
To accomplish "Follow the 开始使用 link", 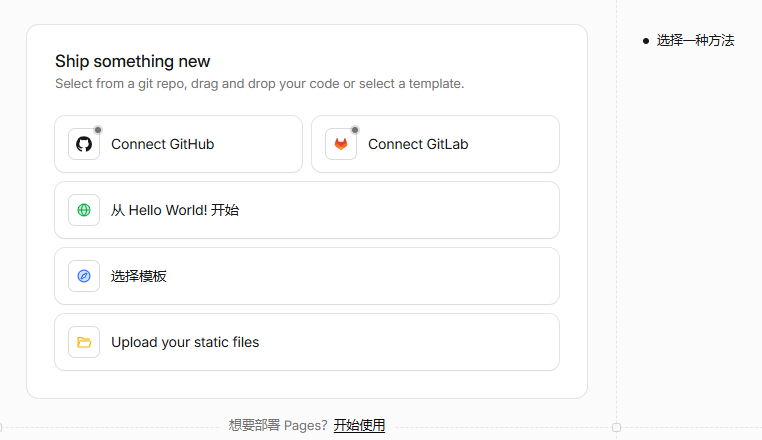I will [359, 425].
